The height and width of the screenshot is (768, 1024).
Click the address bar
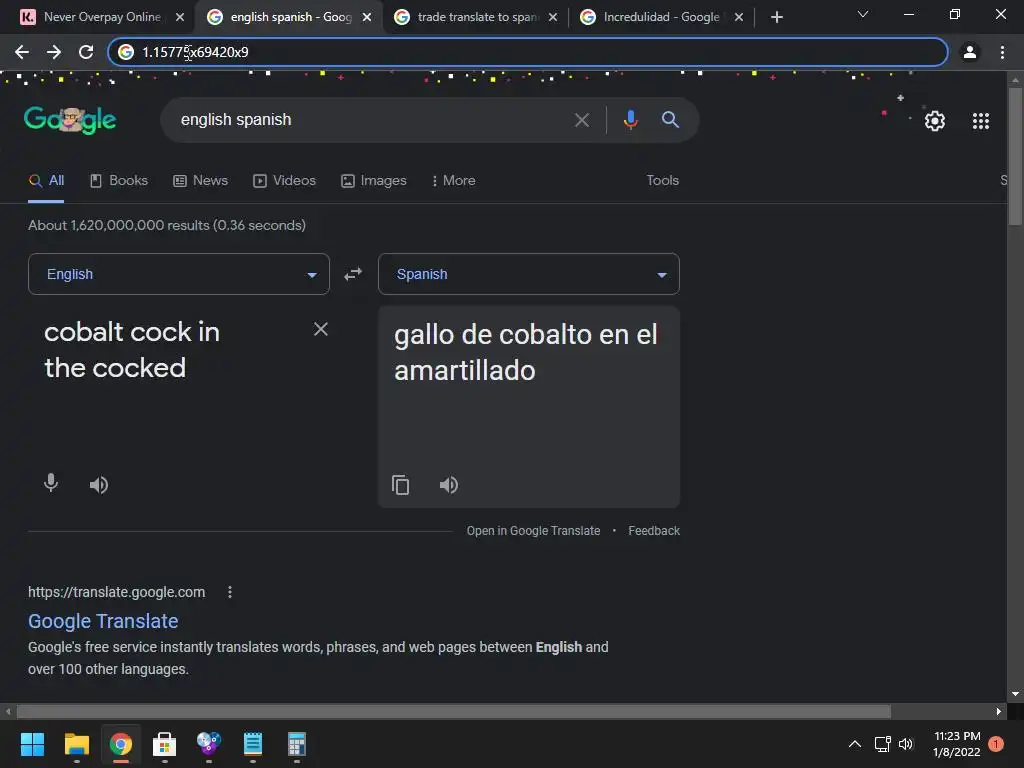pos(528,52)
